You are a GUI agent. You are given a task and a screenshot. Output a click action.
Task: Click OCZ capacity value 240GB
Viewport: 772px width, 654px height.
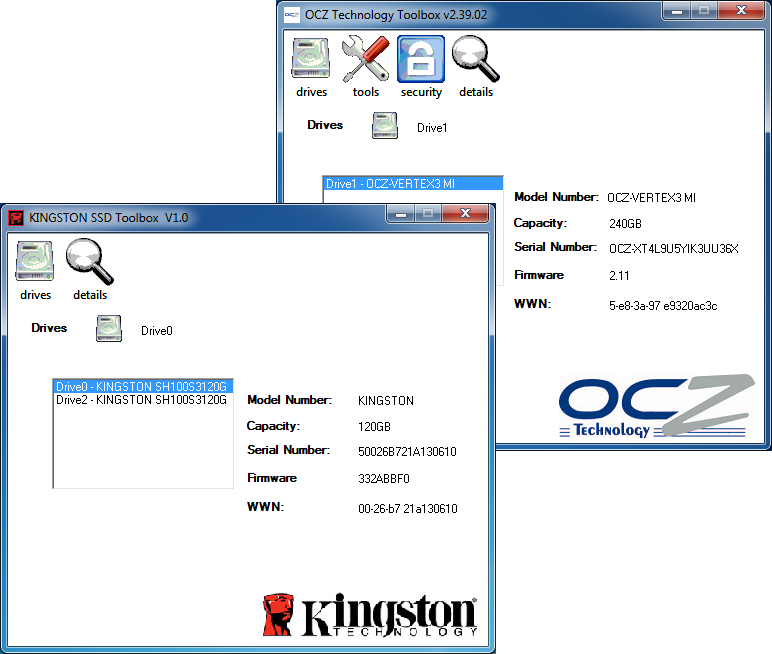625,224
